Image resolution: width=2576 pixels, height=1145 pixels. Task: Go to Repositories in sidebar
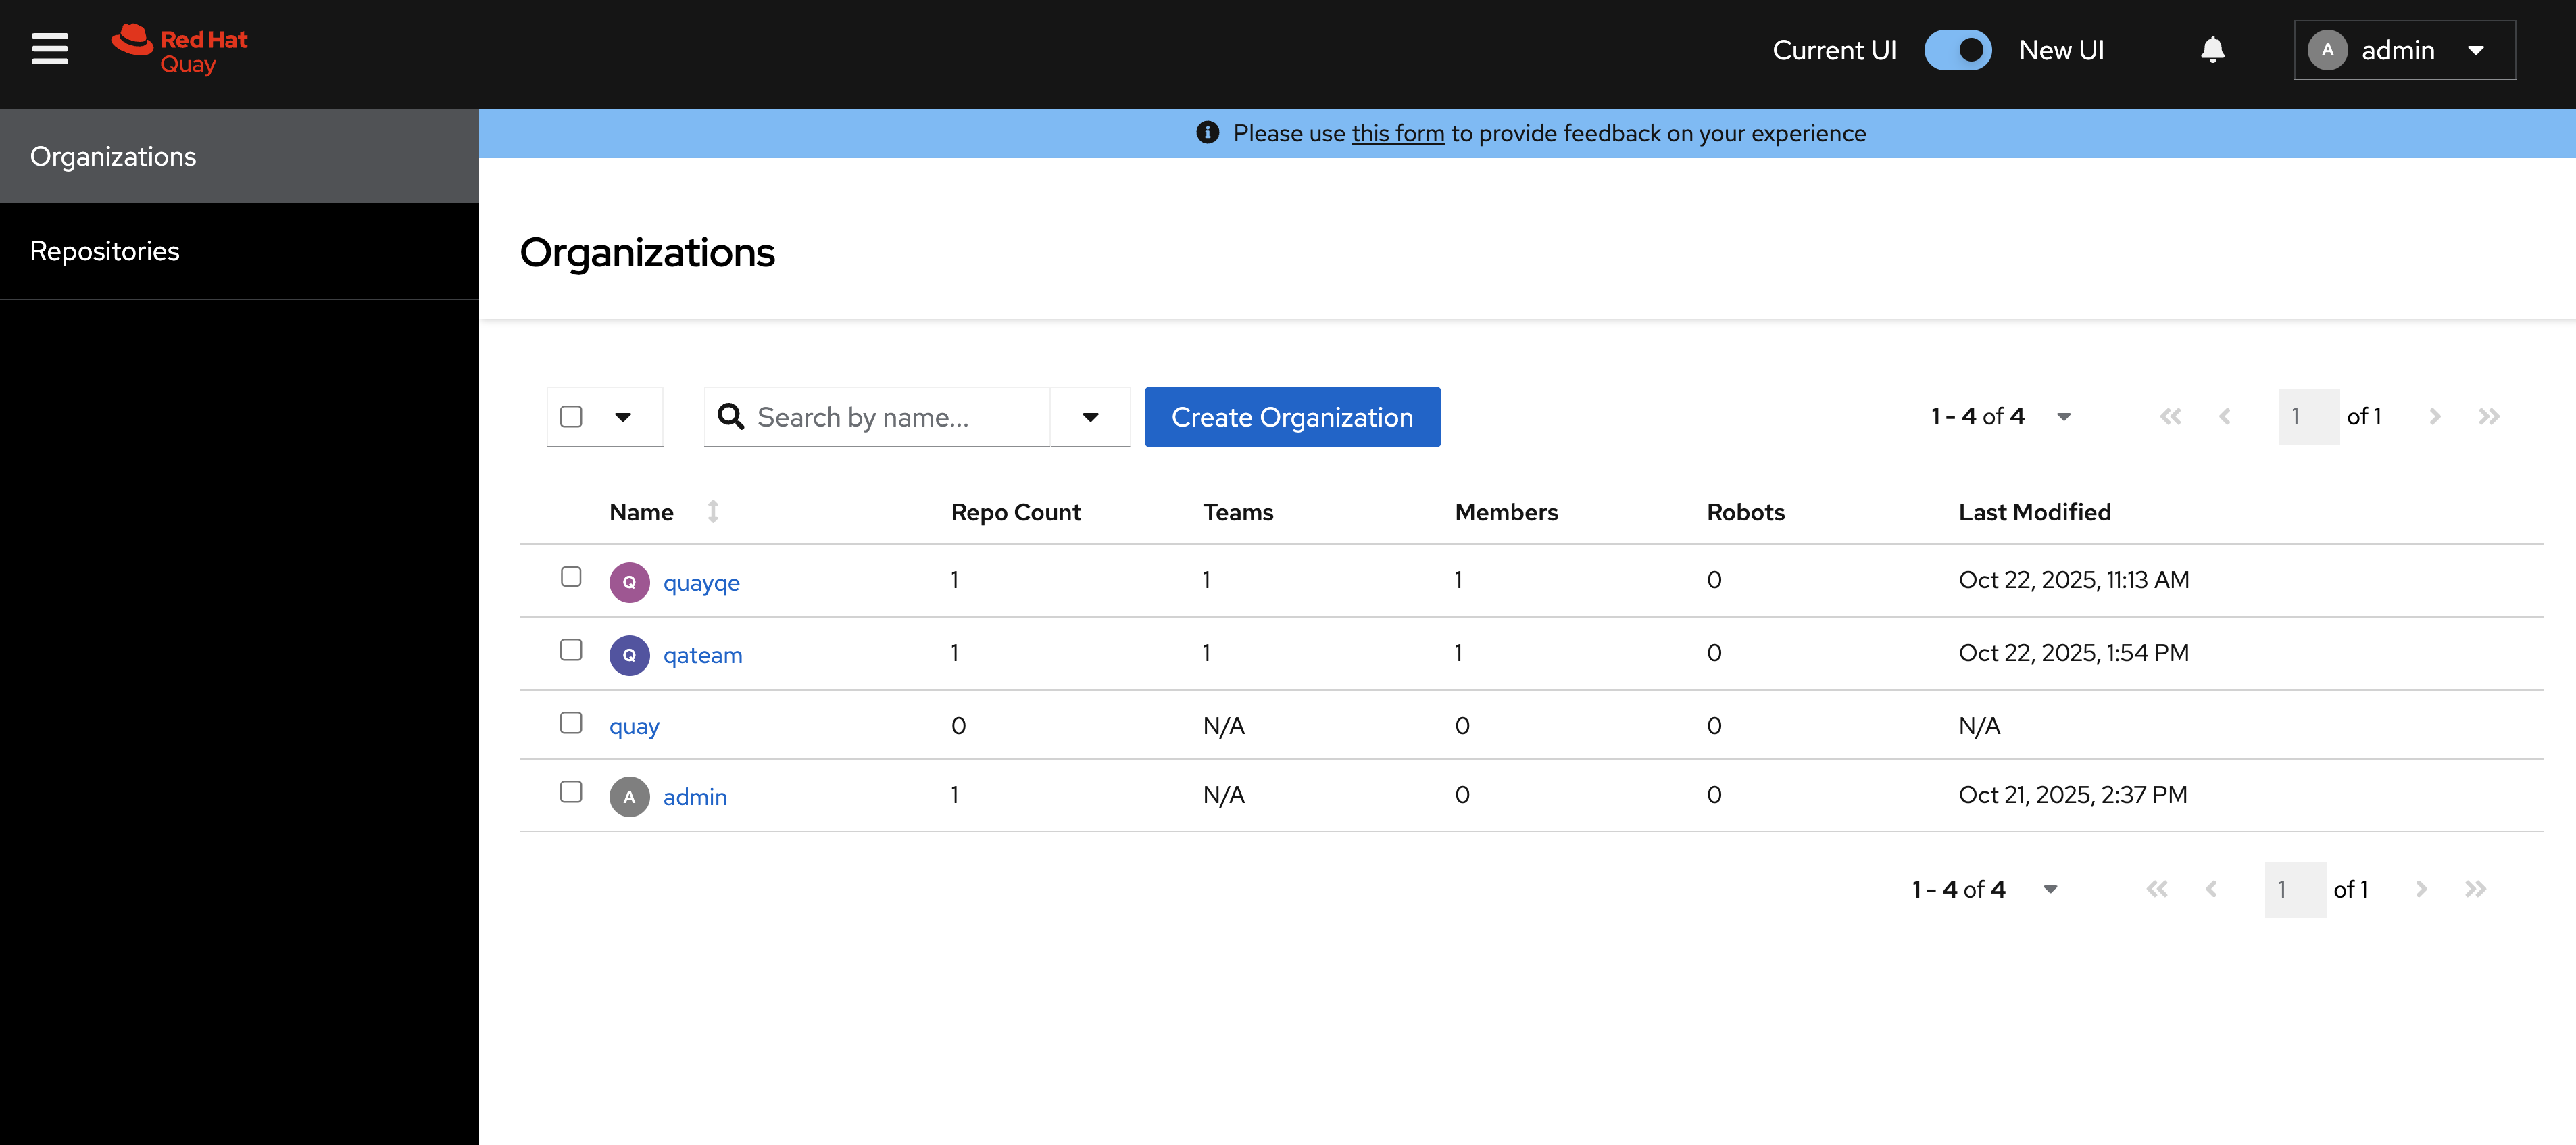(105, 251)
